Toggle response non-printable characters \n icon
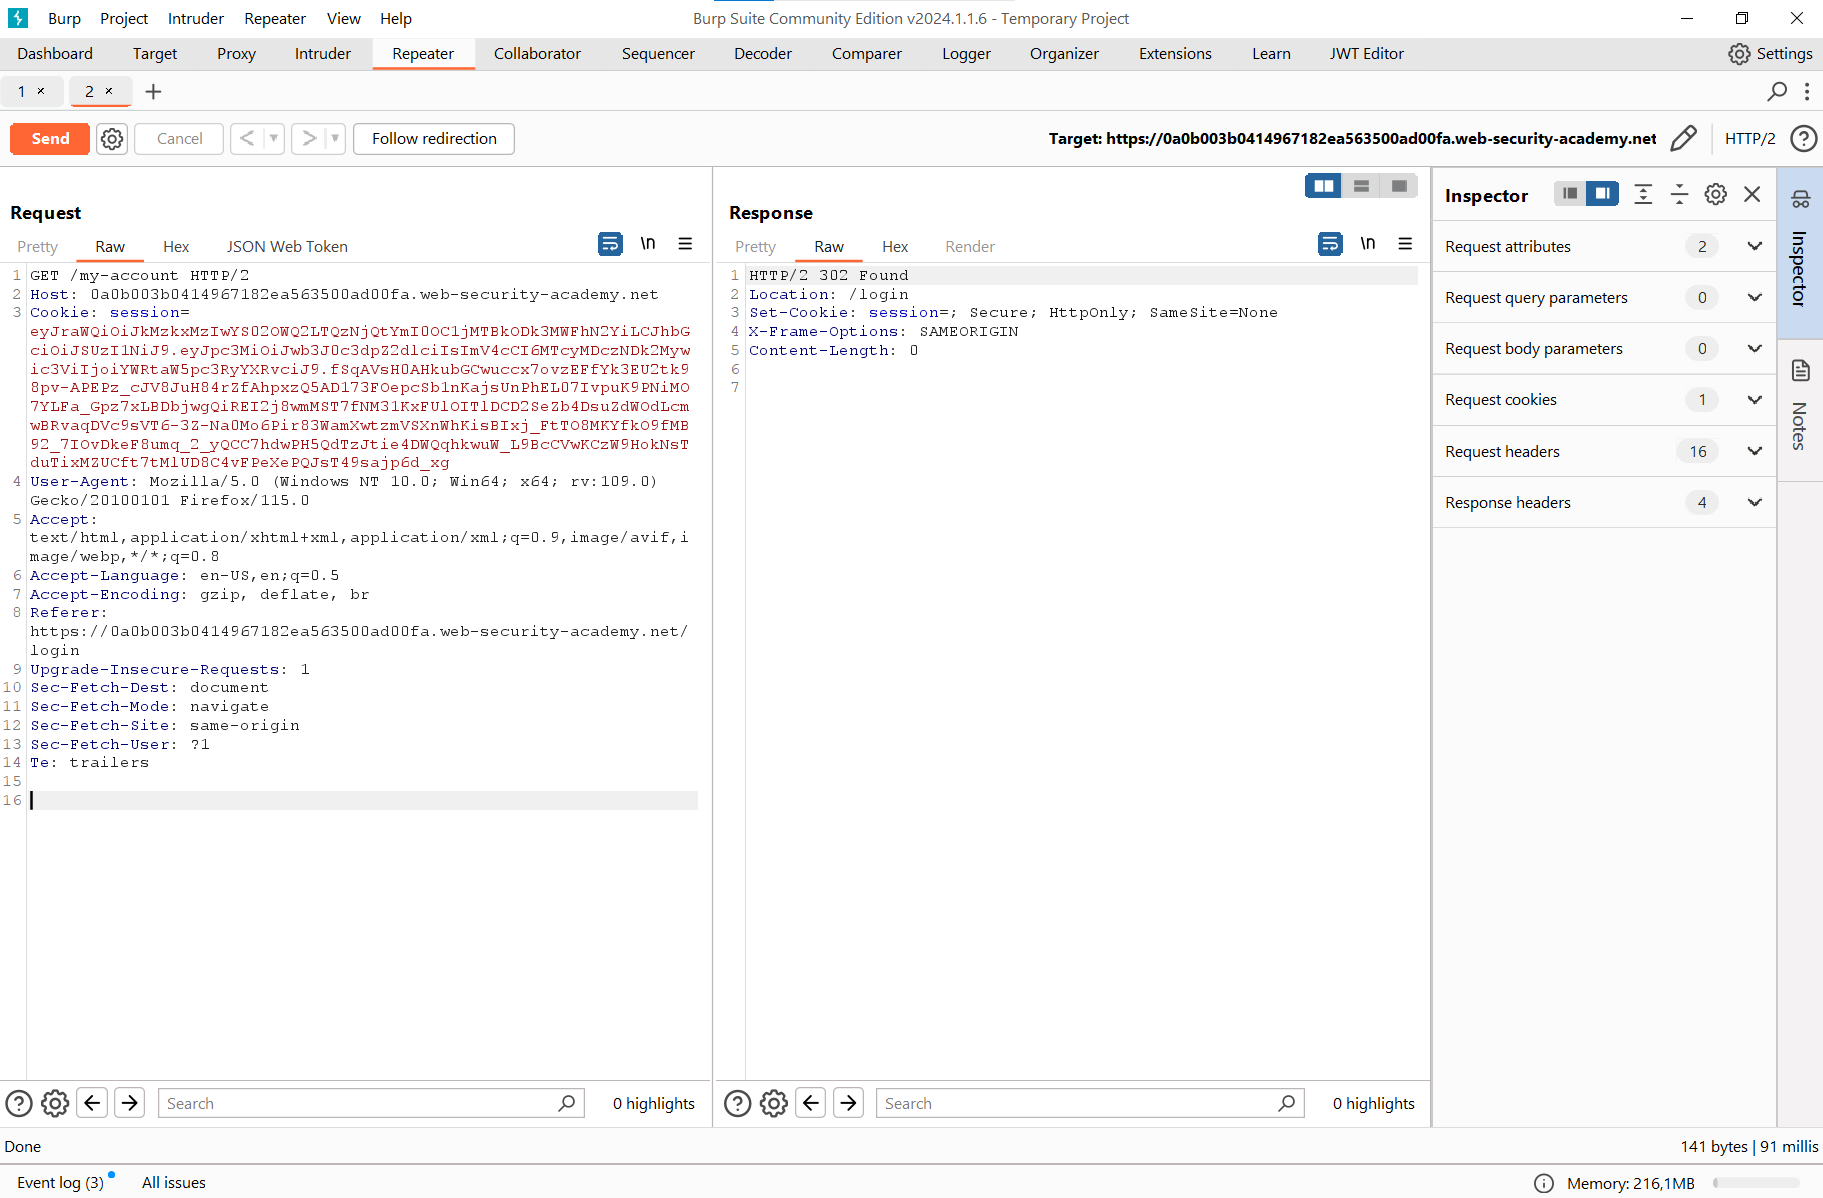Image resolution: width=1823 pixels, height=1198 pixels. (x=1368, y=243)
